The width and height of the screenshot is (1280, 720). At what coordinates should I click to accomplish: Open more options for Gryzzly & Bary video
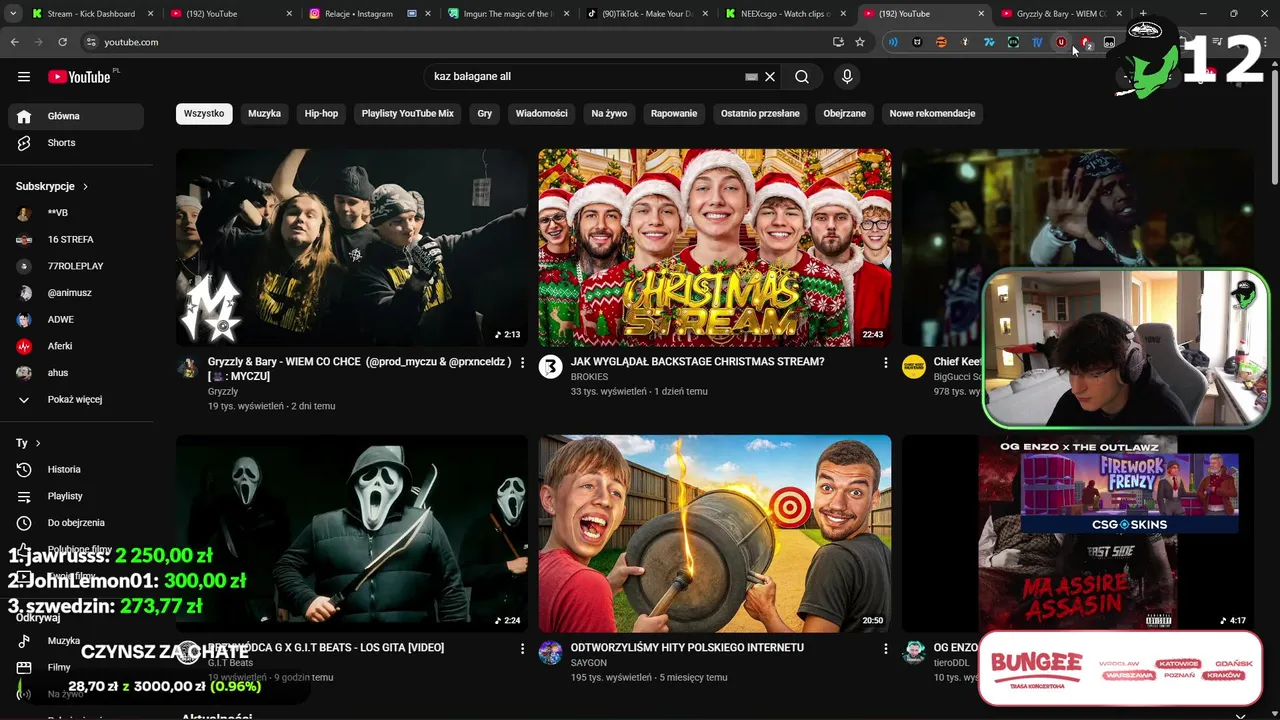[522, 363]
